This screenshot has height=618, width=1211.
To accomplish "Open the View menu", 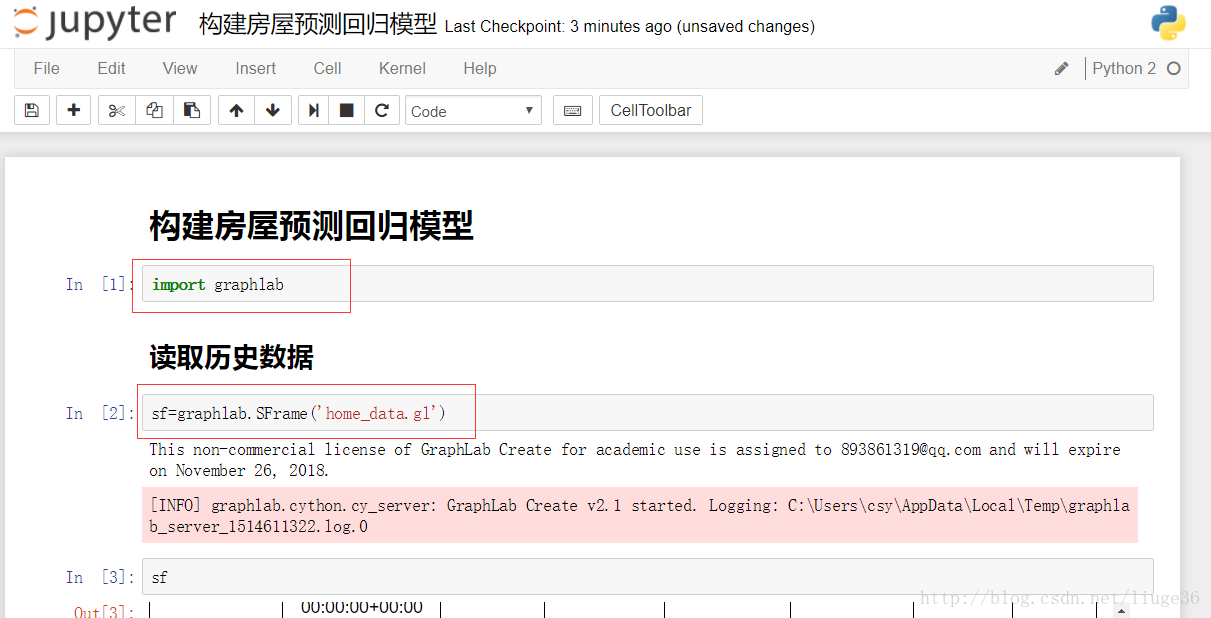I will point(180,68).
